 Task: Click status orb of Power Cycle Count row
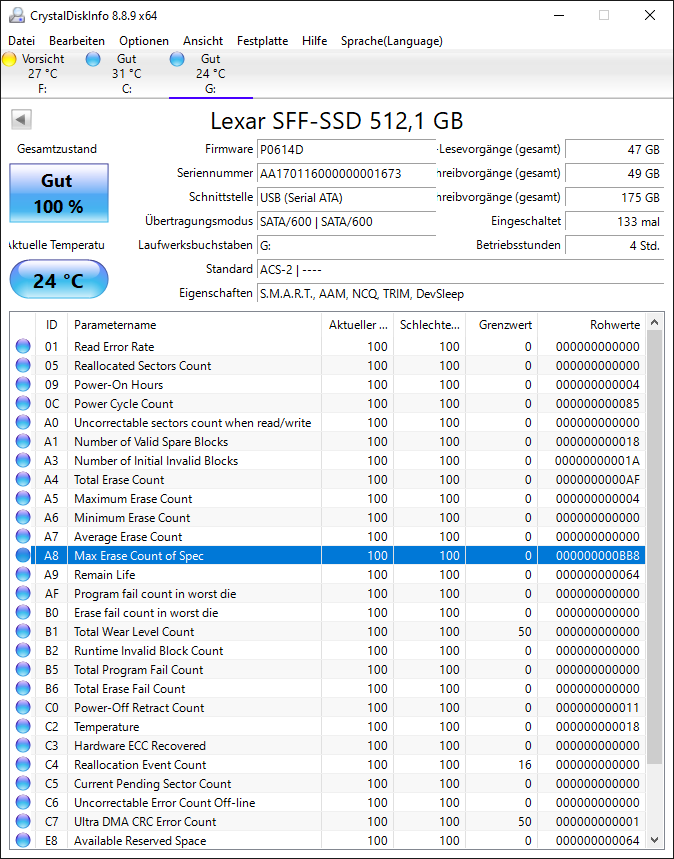[23, 403]
